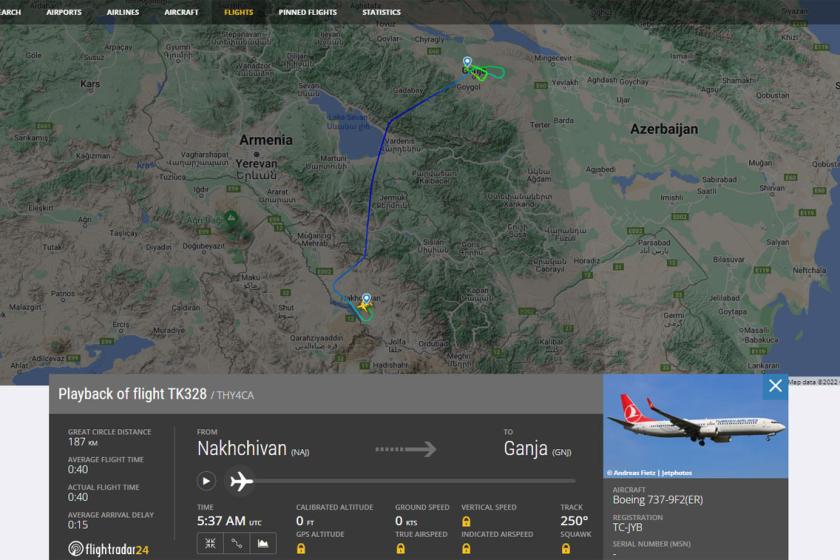
Task: Click the Armenia country label on map
Action: coord(266,140)
